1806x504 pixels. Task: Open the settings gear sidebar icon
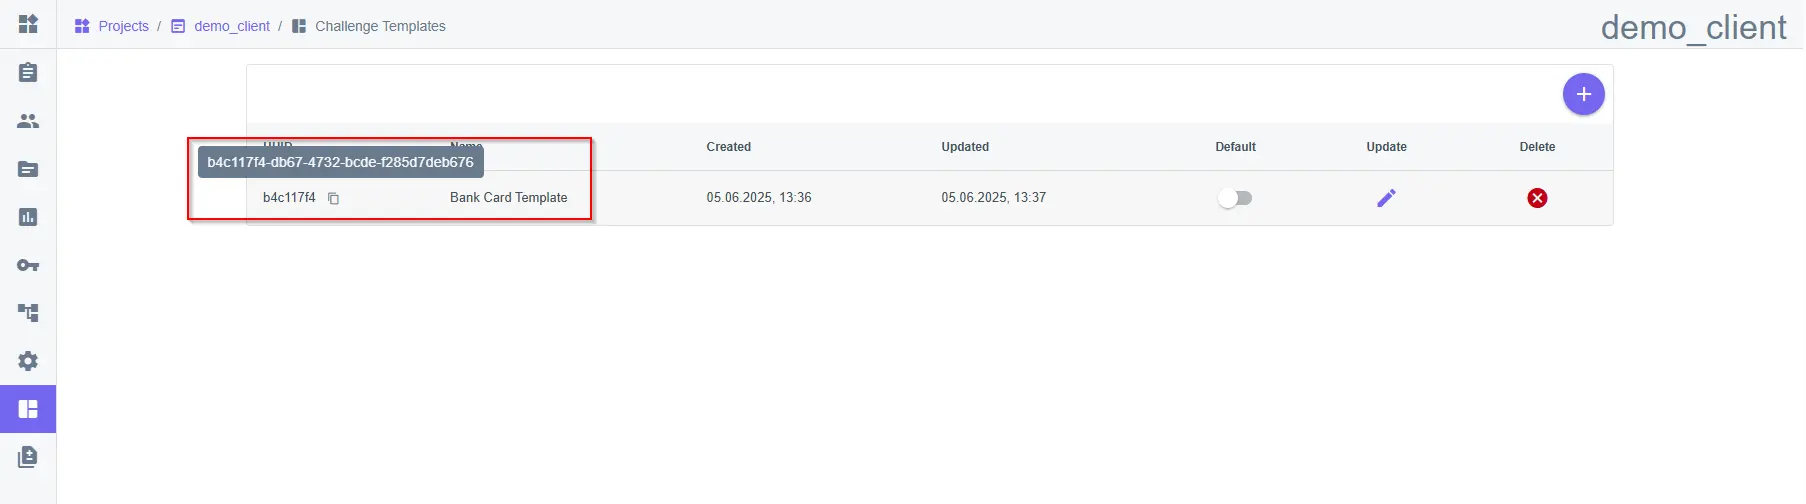[28, 361]
